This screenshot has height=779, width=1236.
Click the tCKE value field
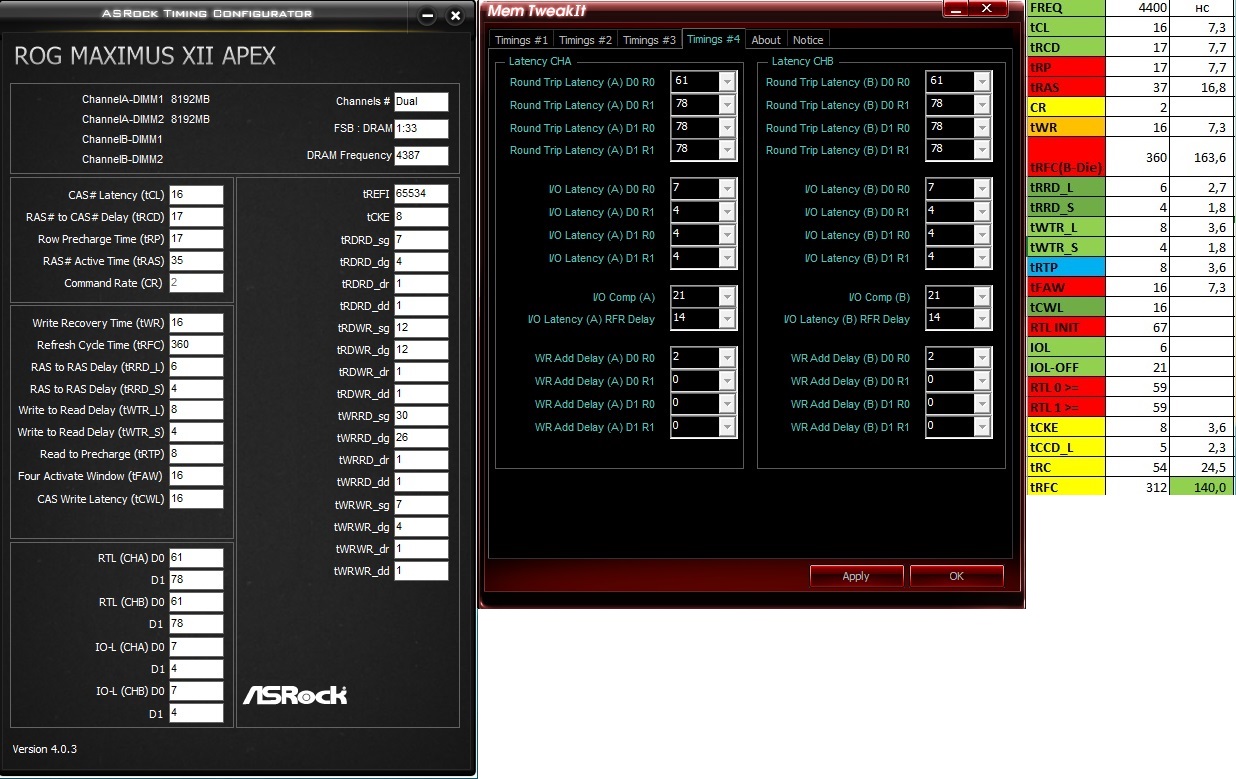[421, 217]
